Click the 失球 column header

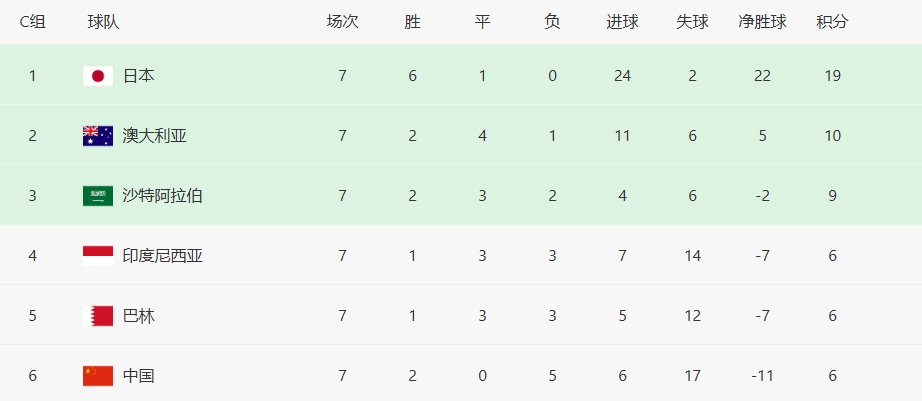[693, 22]
